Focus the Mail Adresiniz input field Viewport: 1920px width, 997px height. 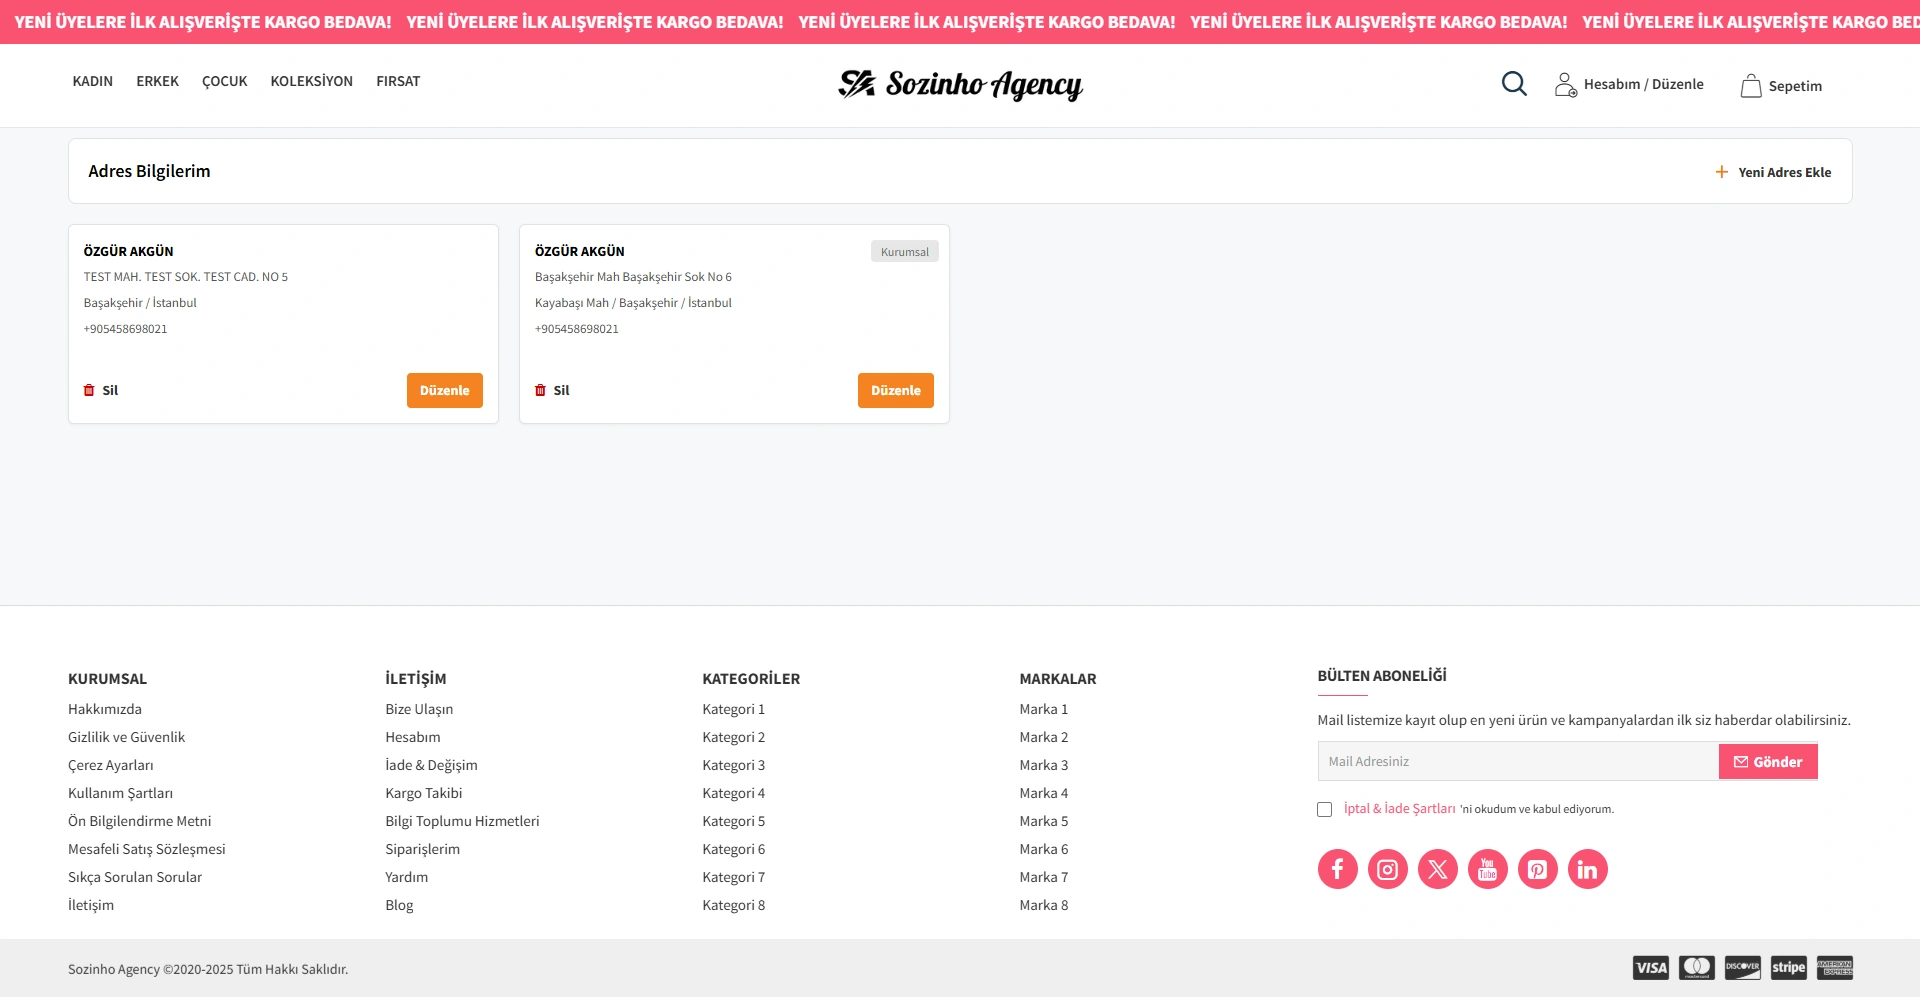1517,761
